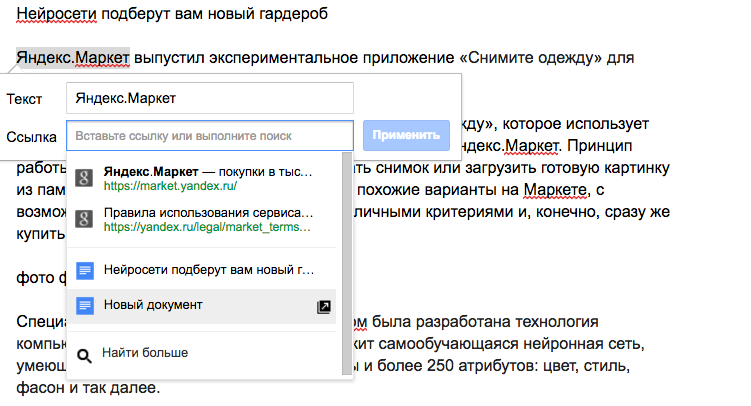Open Новый документ in a new window icon
The image size is (751, 406).
tap(323, 307)
